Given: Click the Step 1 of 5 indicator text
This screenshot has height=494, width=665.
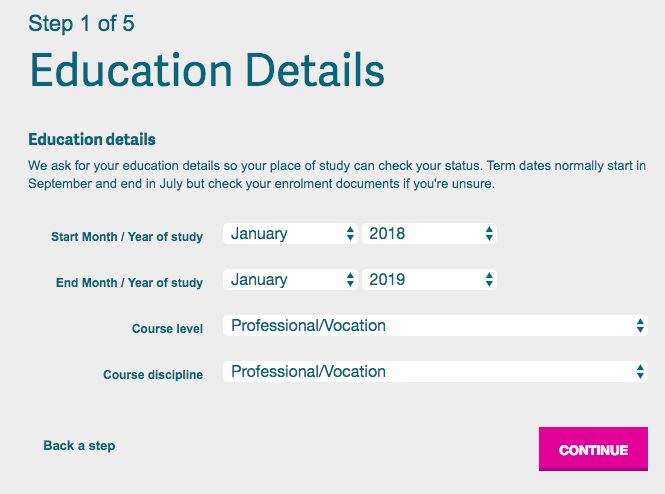Looking at the screenshot, I should [81, 23].
